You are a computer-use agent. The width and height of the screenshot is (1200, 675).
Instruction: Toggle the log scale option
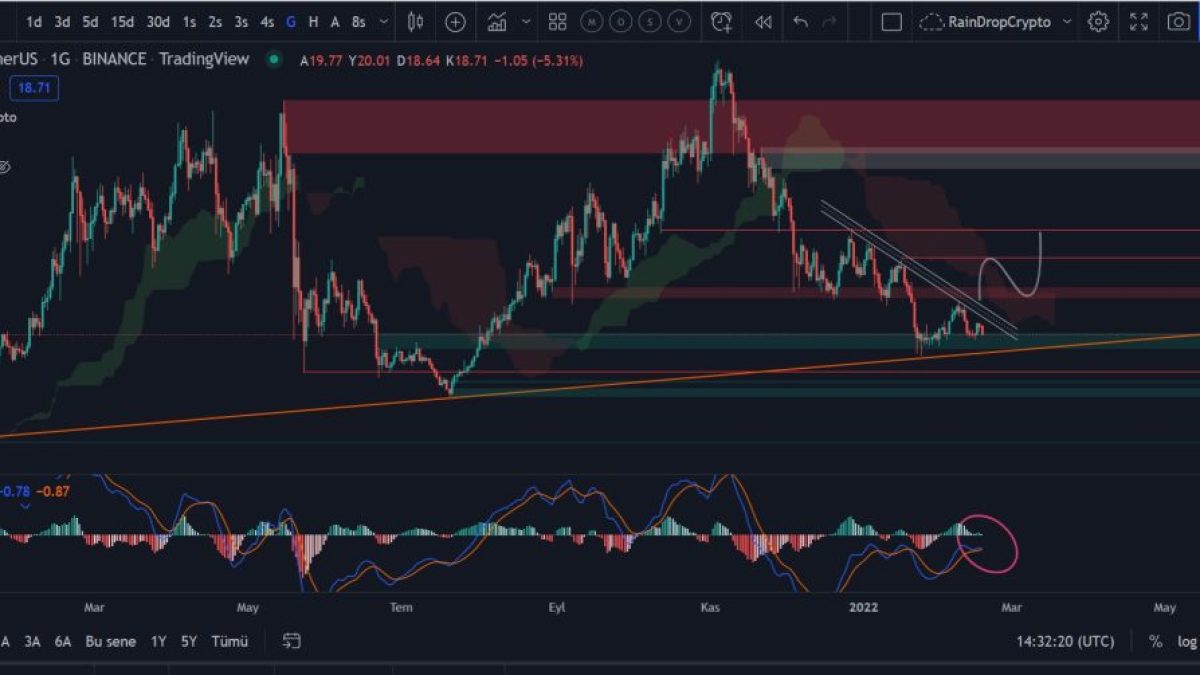[x=1186, y=641]
